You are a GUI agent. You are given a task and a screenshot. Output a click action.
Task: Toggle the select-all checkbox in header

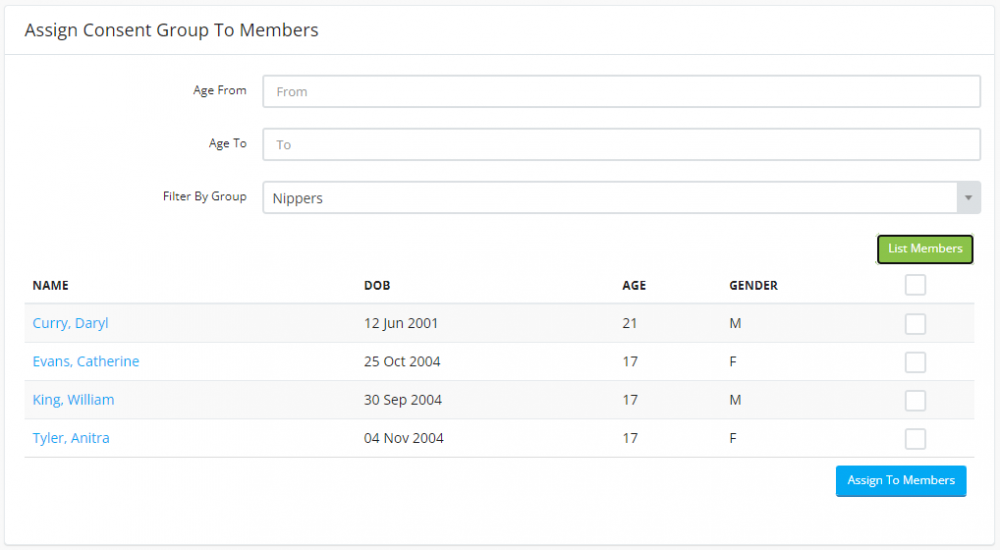point(915,285)
